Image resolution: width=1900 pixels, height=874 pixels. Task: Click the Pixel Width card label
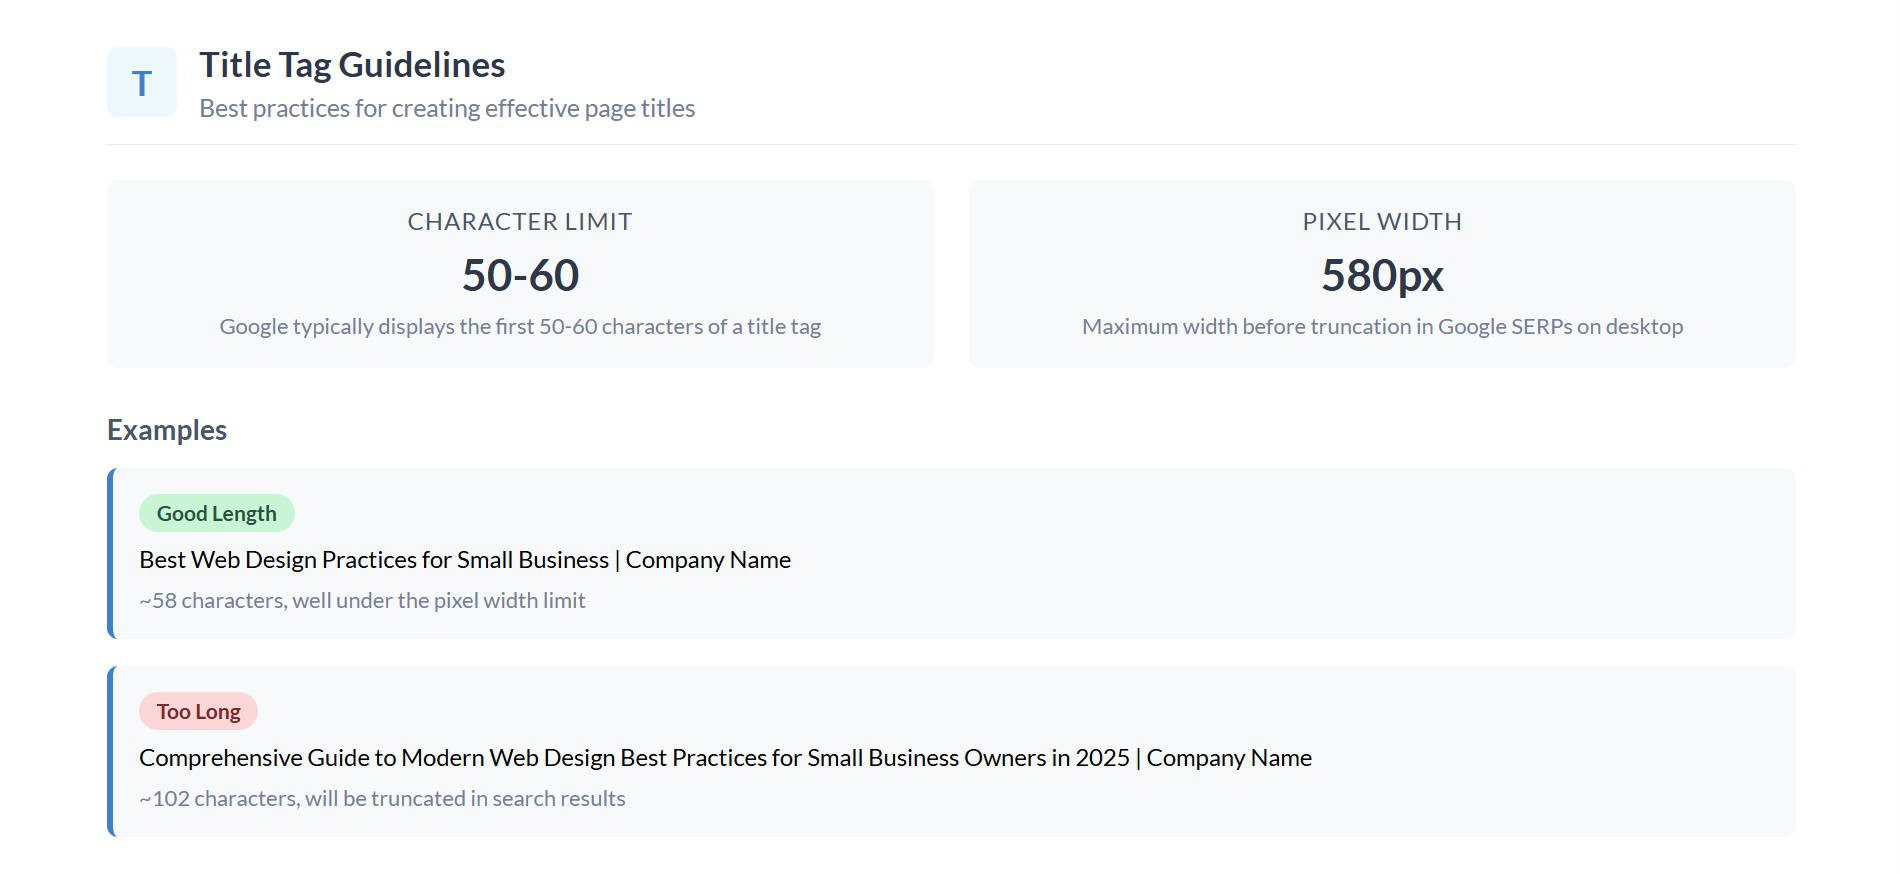1382,222
